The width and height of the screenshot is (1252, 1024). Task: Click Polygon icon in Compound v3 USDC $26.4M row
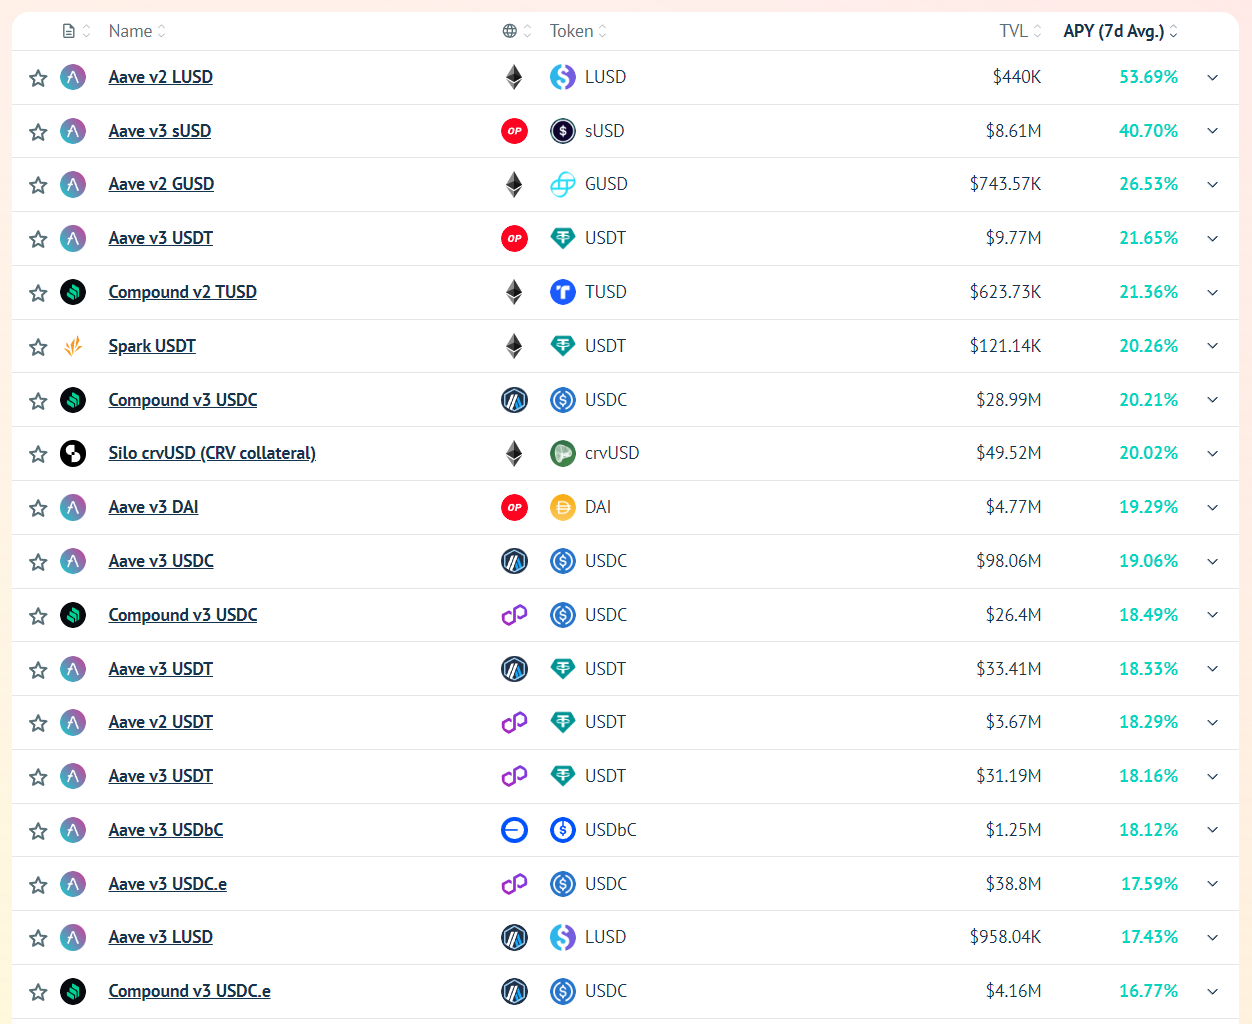tap(514, 615)
